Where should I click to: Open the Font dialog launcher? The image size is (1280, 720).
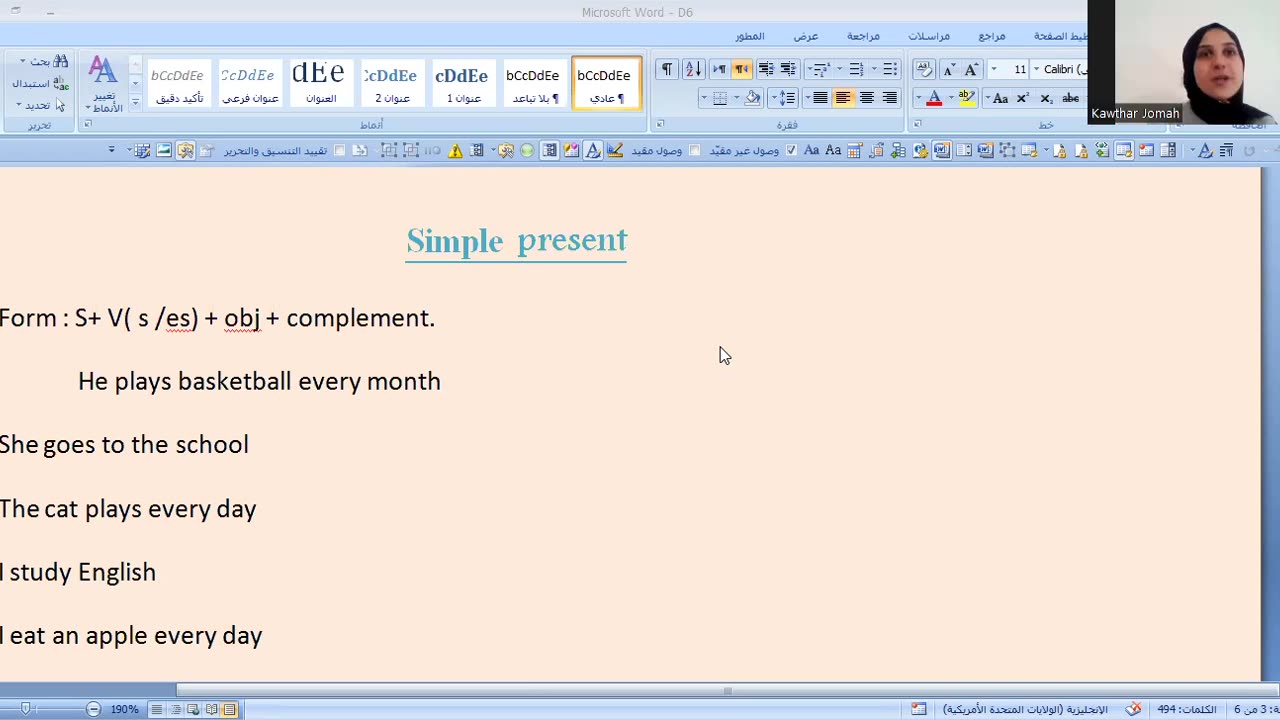coord(917,124)
